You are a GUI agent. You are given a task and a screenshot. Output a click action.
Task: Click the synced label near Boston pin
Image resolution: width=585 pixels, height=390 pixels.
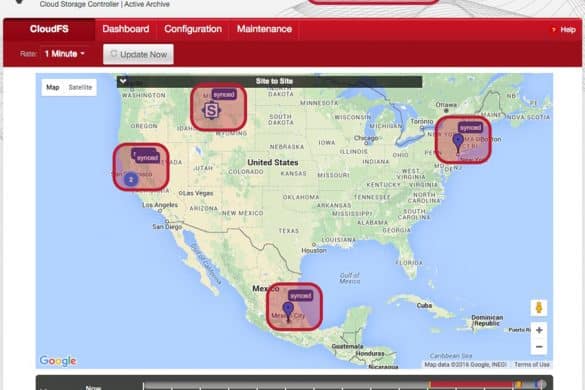[470, 128]
